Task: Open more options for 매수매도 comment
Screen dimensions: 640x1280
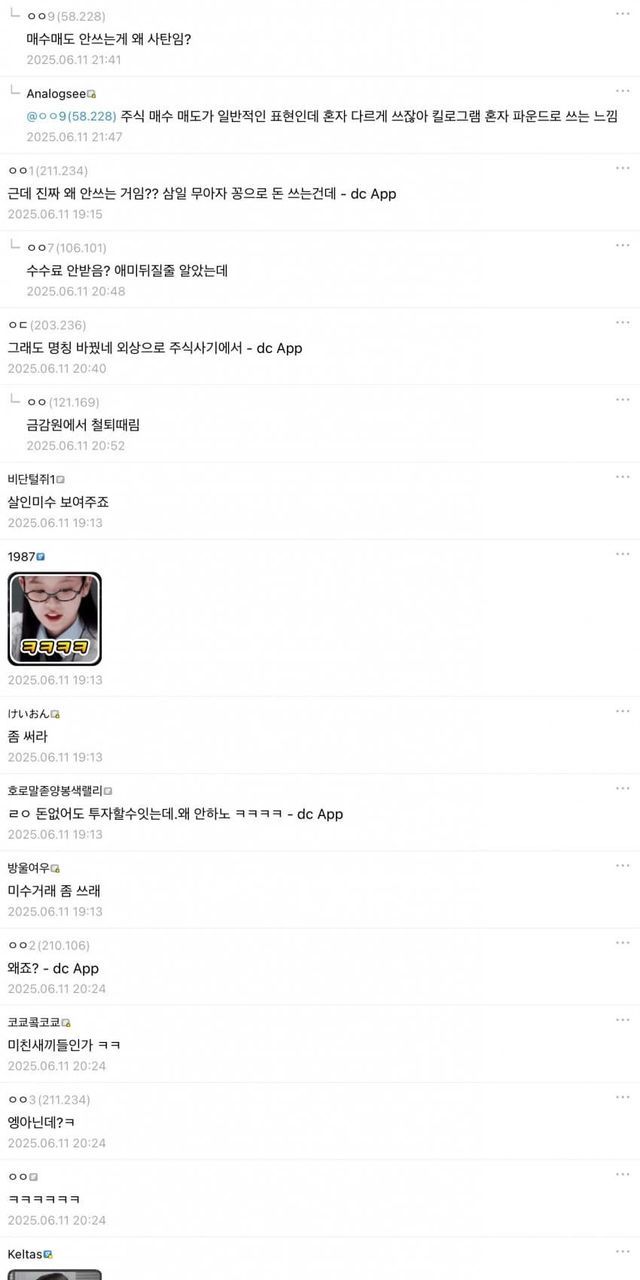Action: pos(623,13)
